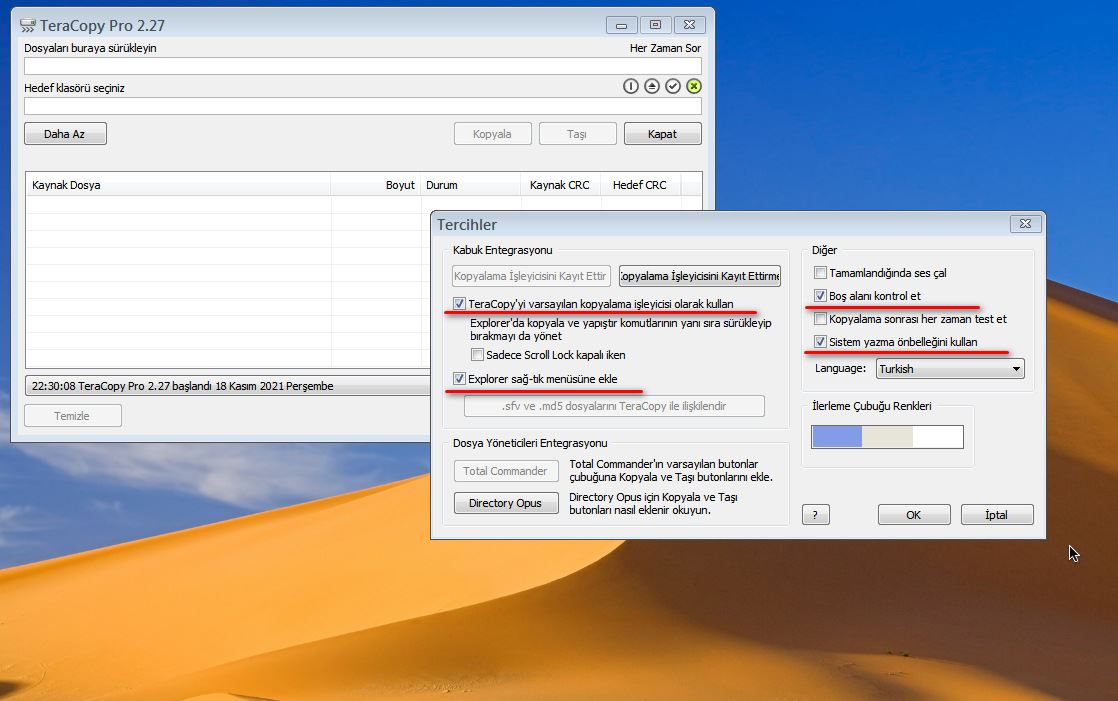Click 'Kopyalama İşleyicisini Kayıt Ettirme' unregister button

(x=699, y=276)
